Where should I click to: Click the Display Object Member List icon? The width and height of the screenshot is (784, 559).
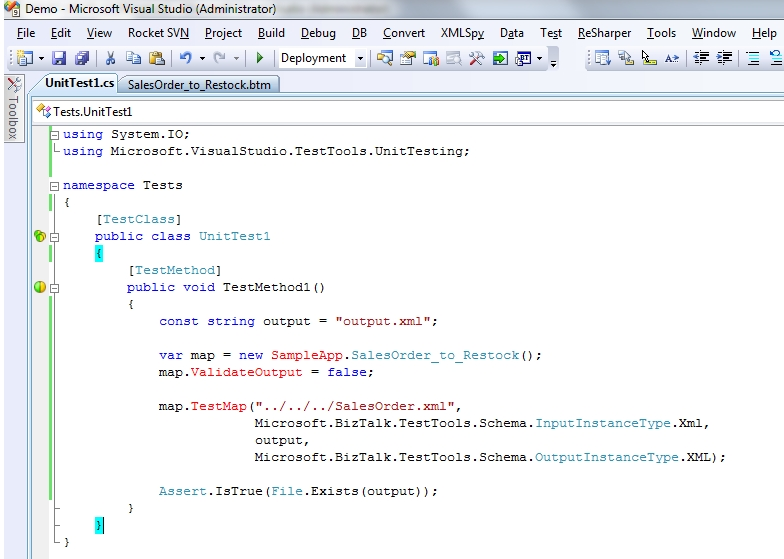tap(602, 58)
